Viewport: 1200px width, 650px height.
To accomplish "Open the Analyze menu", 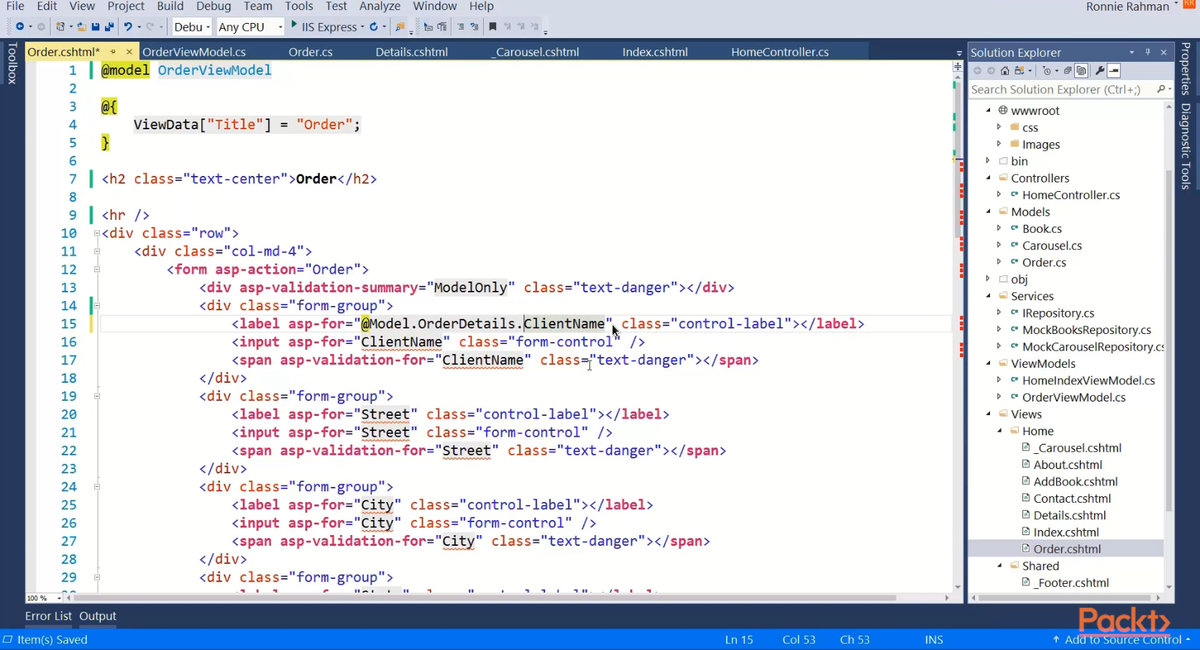I will (x=380, y=6).
